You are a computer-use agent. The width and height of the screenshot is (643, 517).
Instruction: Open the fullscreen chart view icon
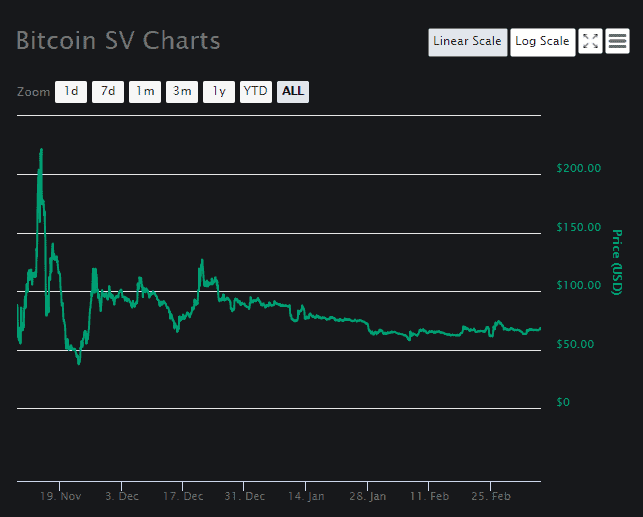click(x=590, y=41)
